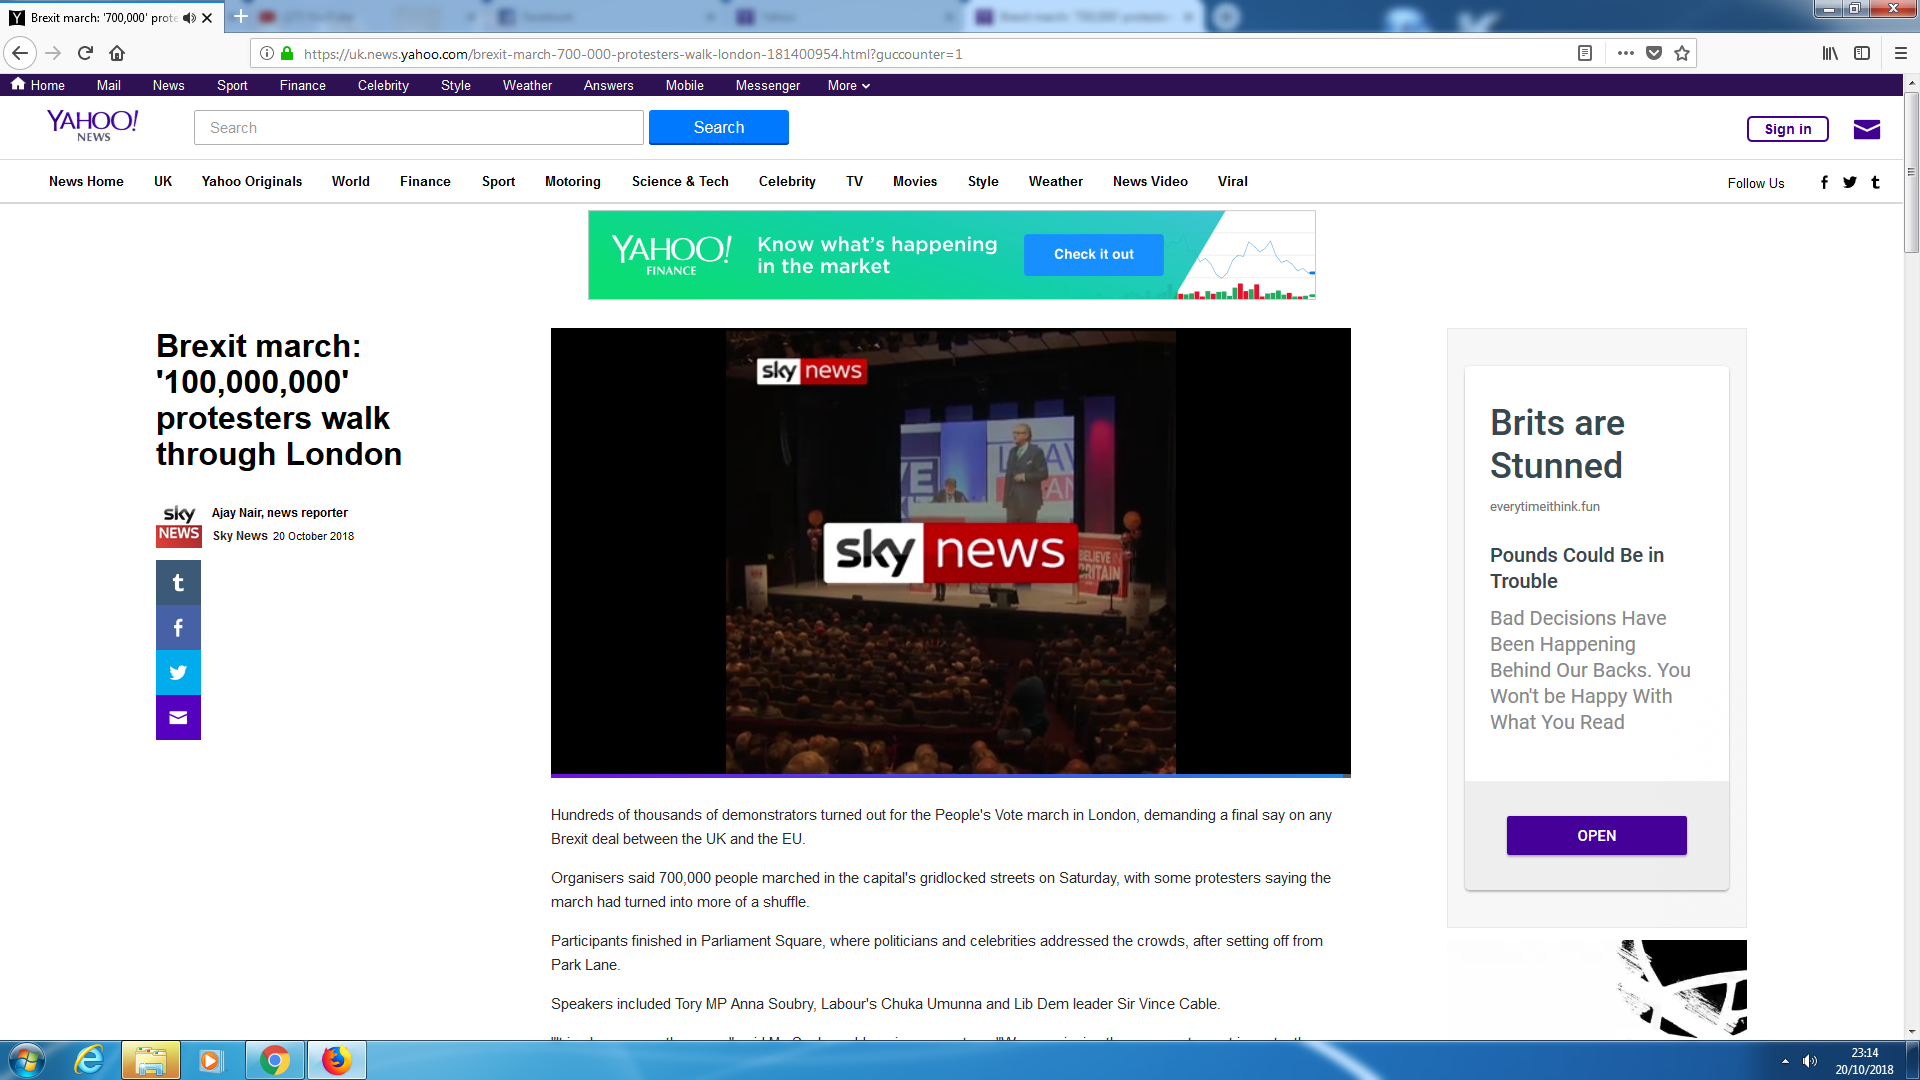Click the video progress bar
Screen dimensions: 1920x1080
coord(951,775)
